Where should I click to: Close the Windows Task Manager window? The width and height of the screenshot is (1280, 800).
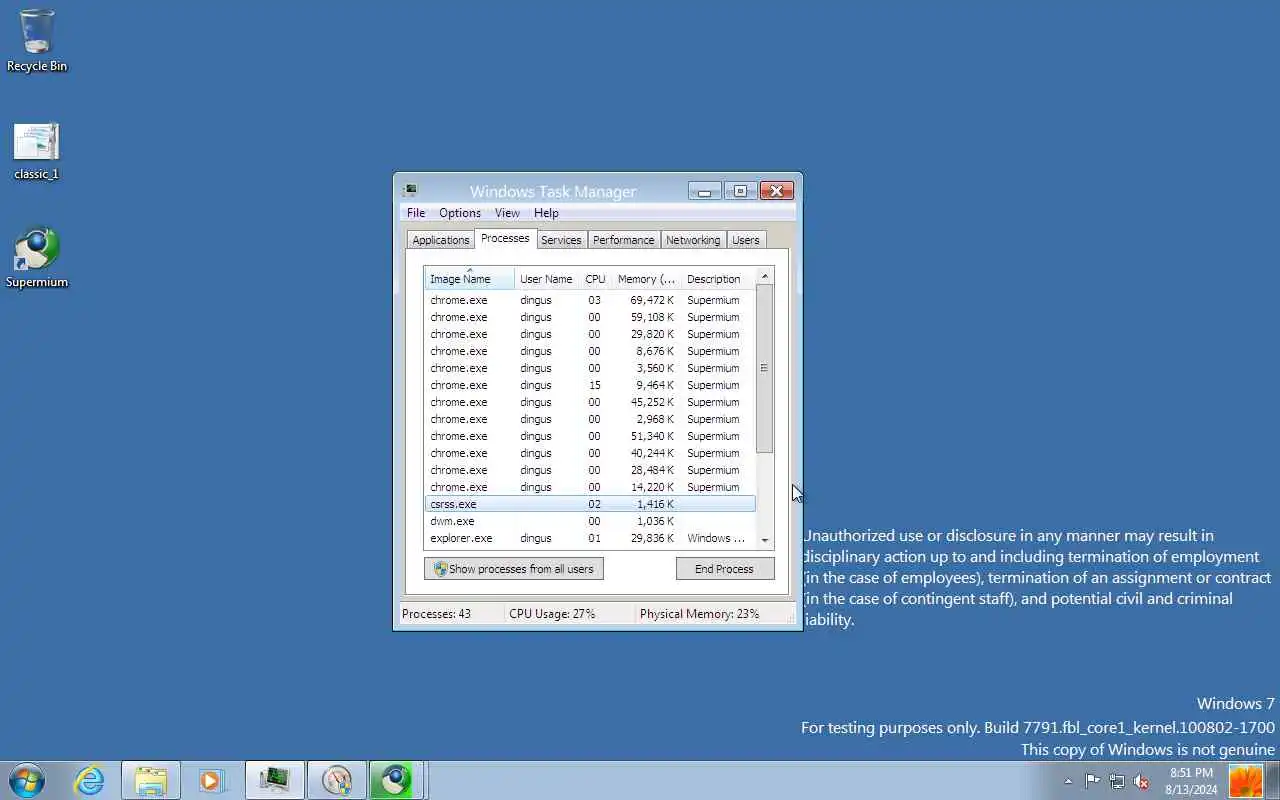[777, 191]
